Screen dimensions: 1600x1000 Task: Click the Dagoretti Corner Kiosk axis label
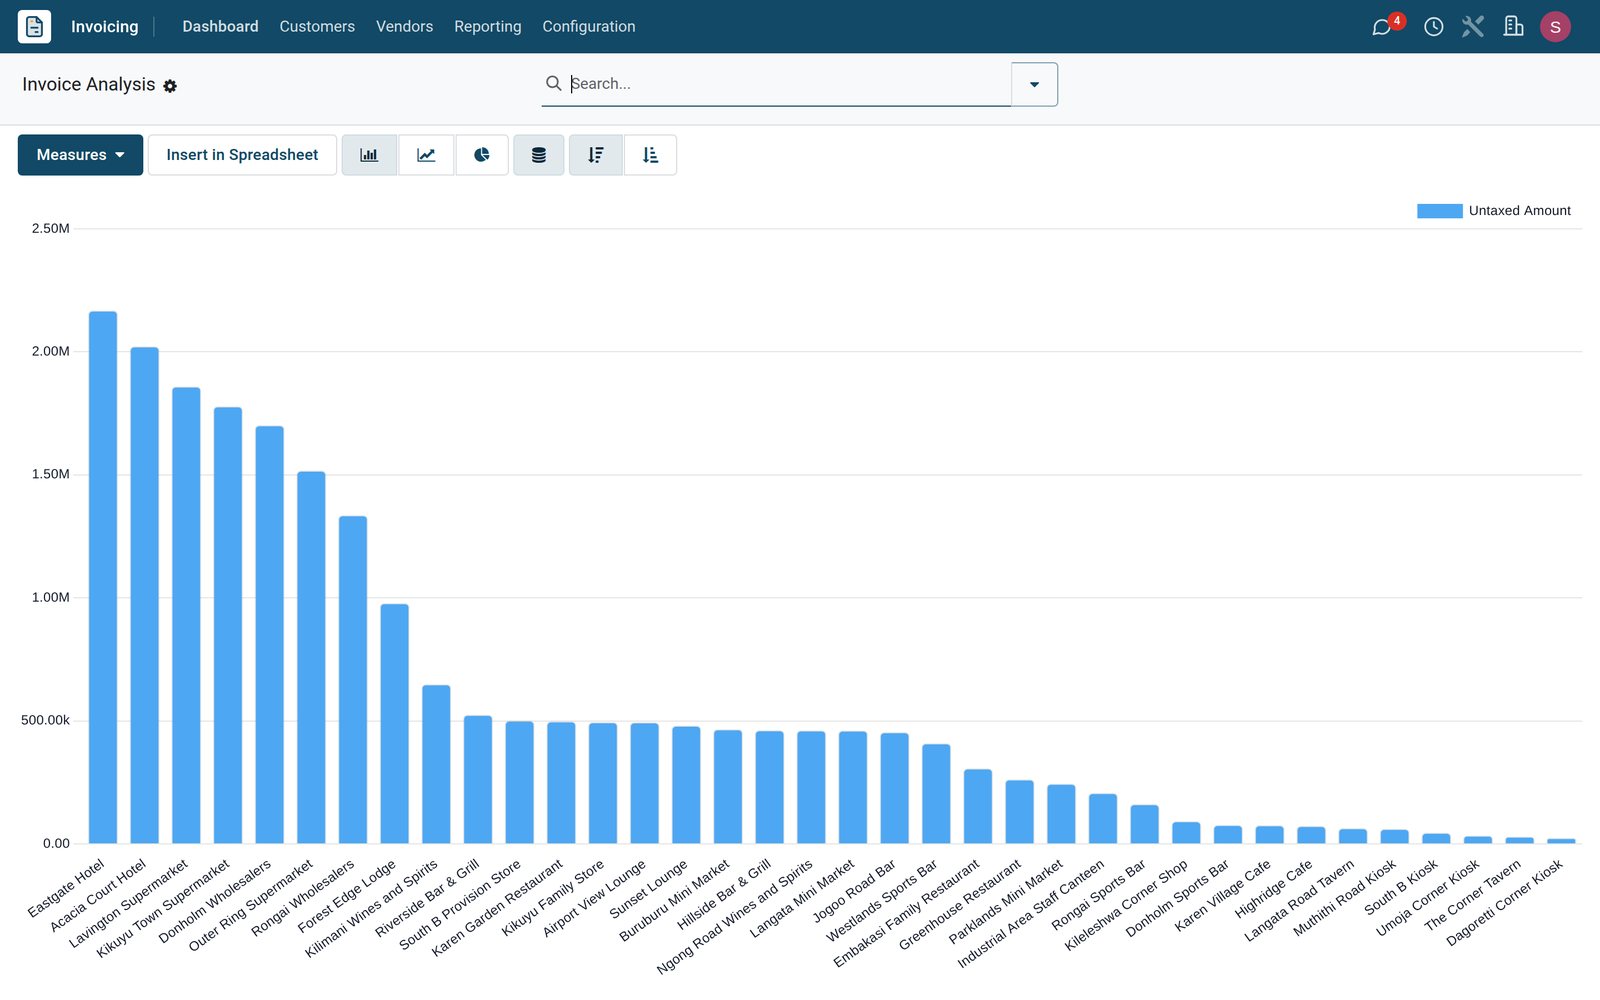[x=1504, y=902]
